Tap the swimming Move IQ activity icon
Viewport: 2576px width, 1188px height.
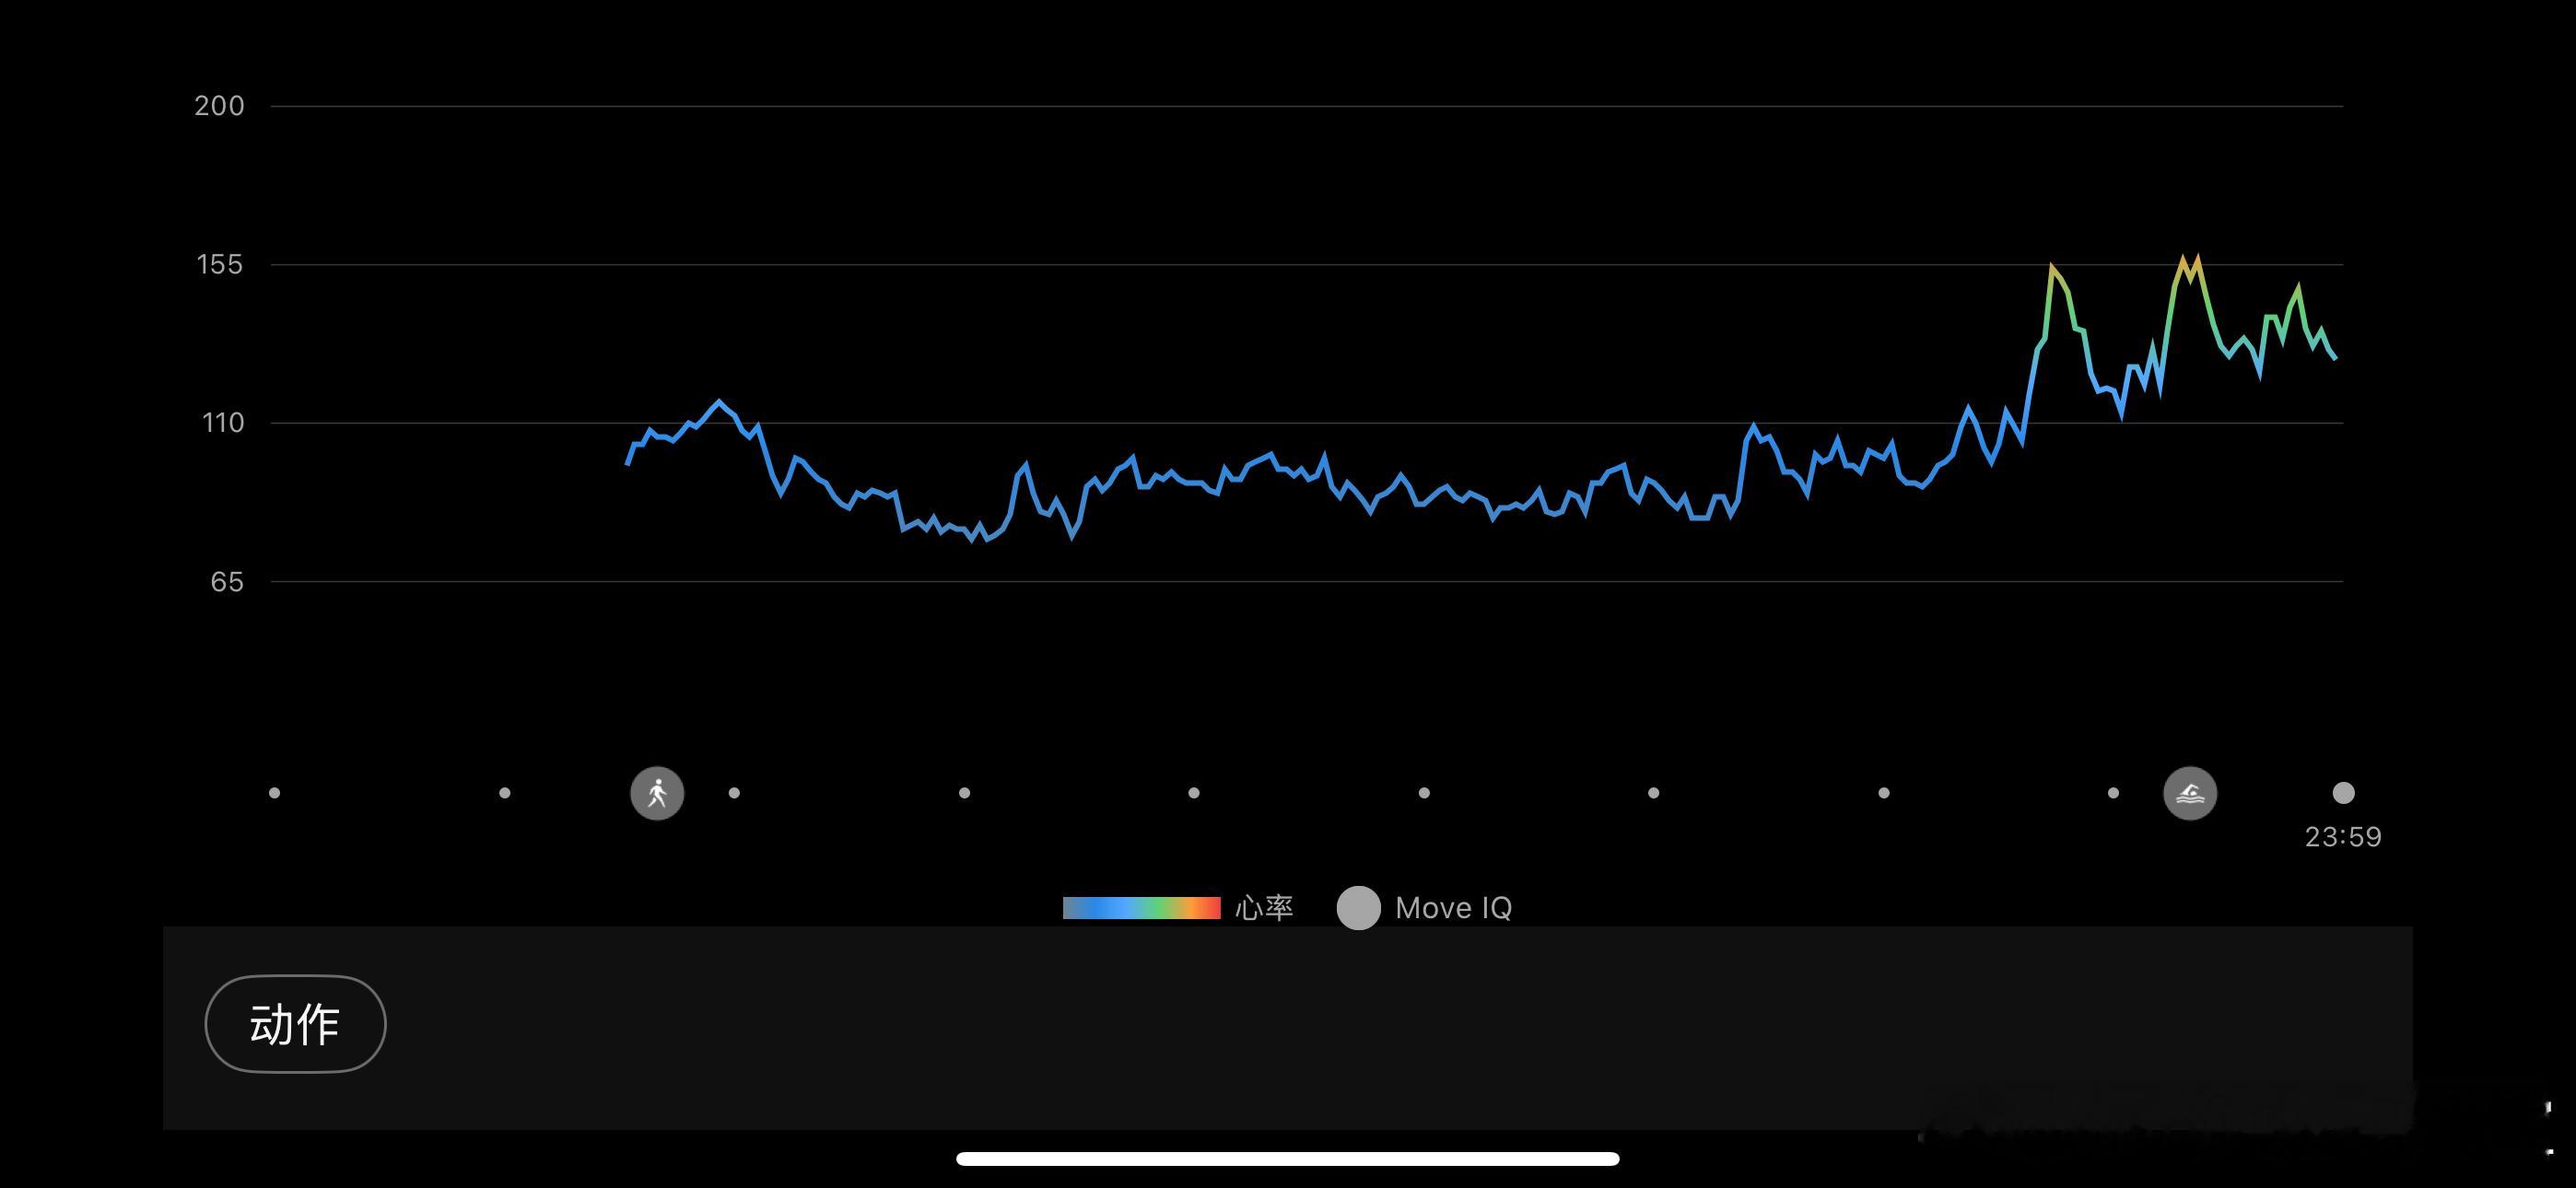tap(2190, 793)
